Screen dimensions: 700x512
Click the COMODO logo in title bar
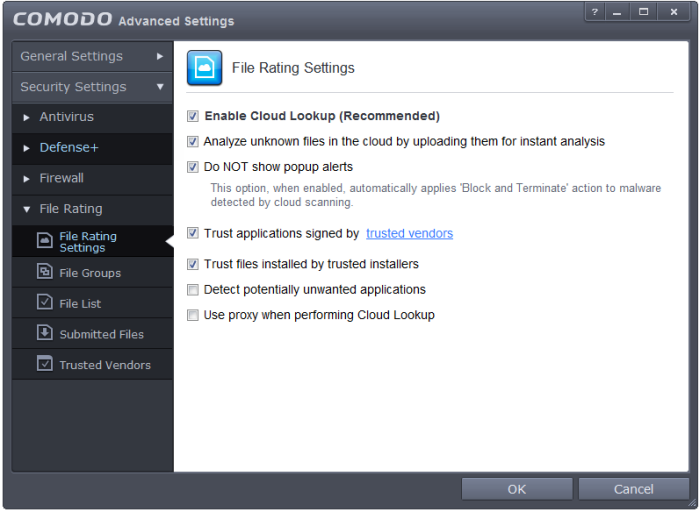62,19
